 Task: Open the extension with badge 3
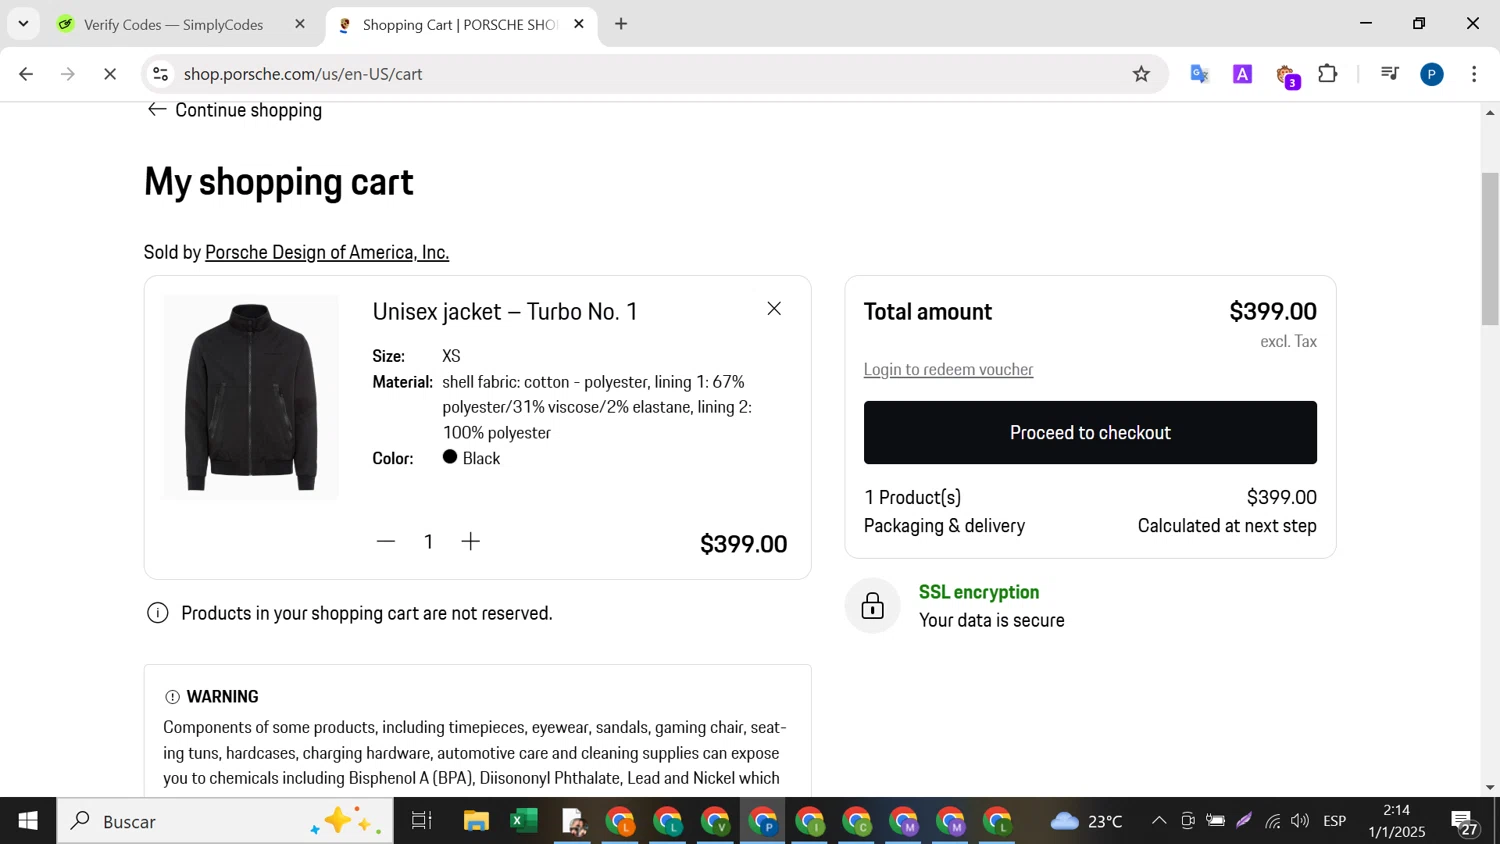point(1287,76)
